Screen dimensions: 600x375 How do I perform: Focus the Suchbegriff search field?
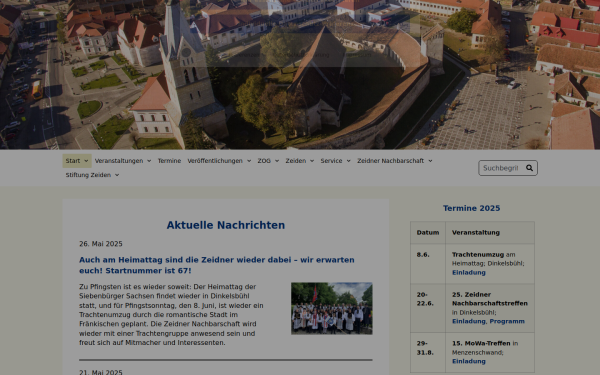point(501,168)
